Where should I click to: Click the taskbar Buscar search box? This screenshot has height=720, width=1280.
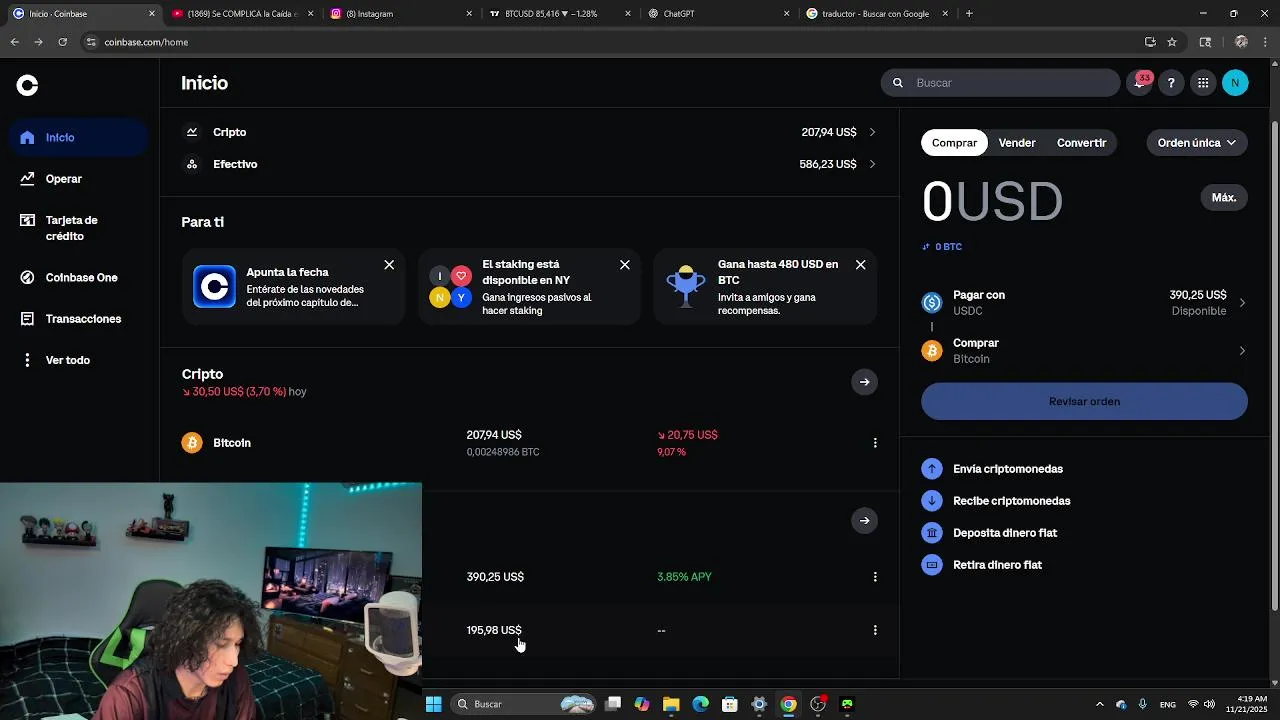click(524, 704)
